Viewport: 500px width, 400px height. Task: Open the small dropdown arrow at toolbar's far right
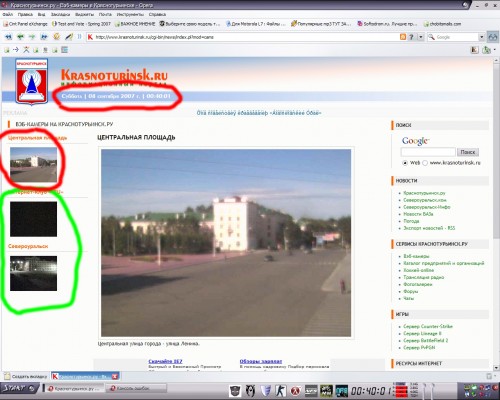[494, 50]
